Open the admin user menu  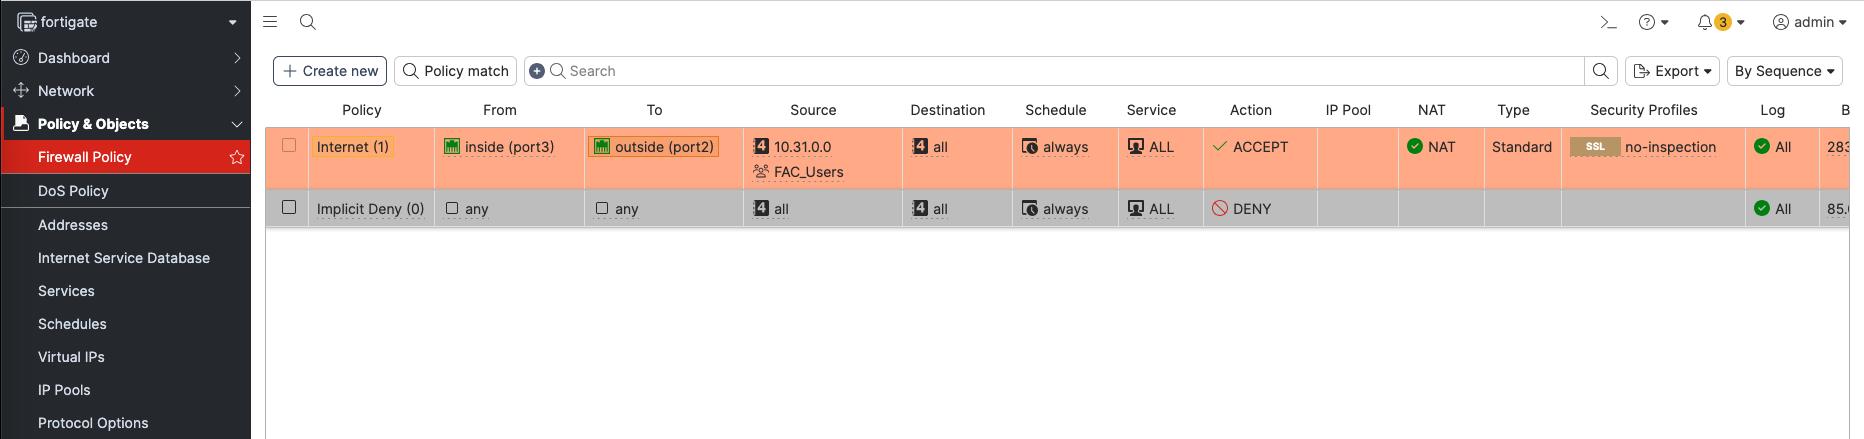coord(1809,22)
